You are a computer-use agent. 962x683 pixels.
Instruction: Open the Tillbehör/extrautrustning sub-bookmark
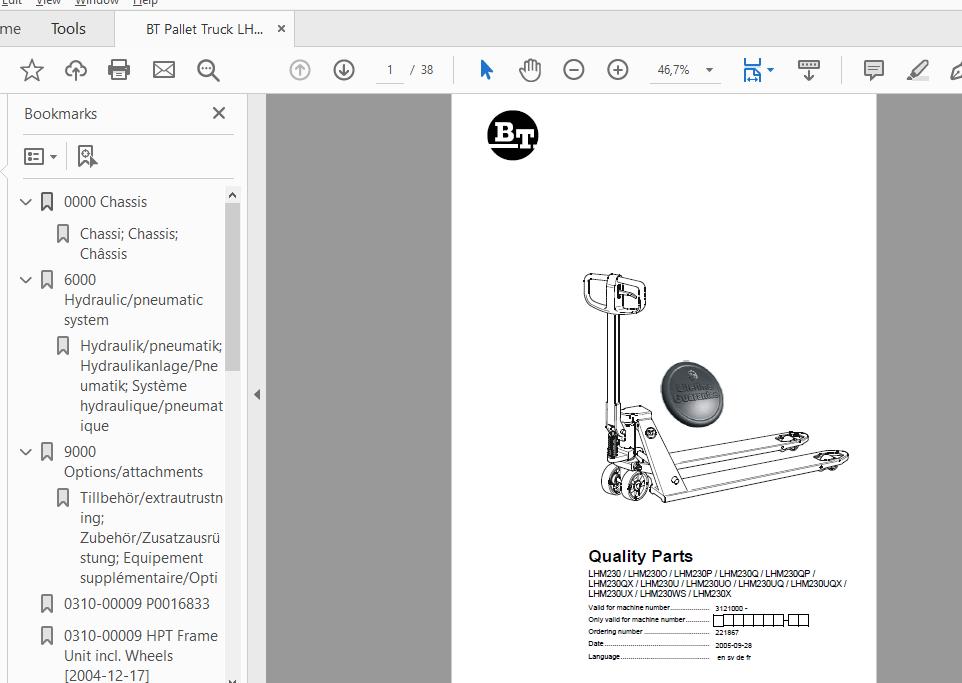pos(152,538)
